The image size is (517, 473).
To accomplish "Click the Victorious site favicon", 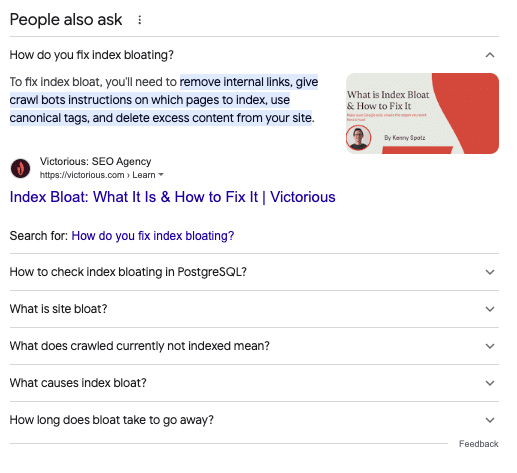I will tap(20, 168).
